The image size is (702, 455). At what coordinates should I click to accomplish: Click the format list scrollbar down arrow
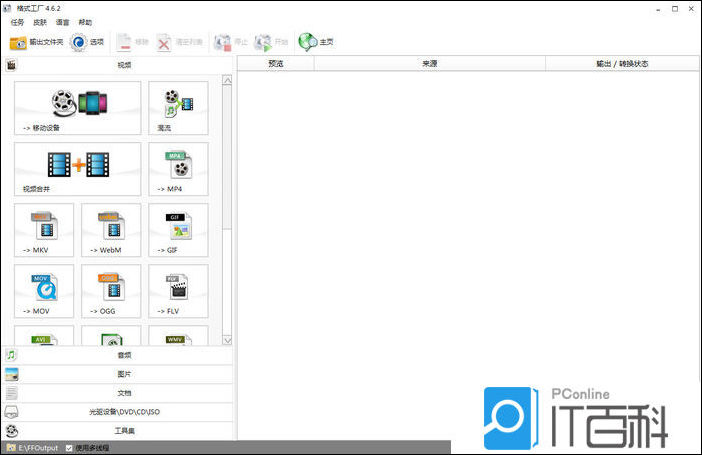pyautogui.click(x=227, y=340)
